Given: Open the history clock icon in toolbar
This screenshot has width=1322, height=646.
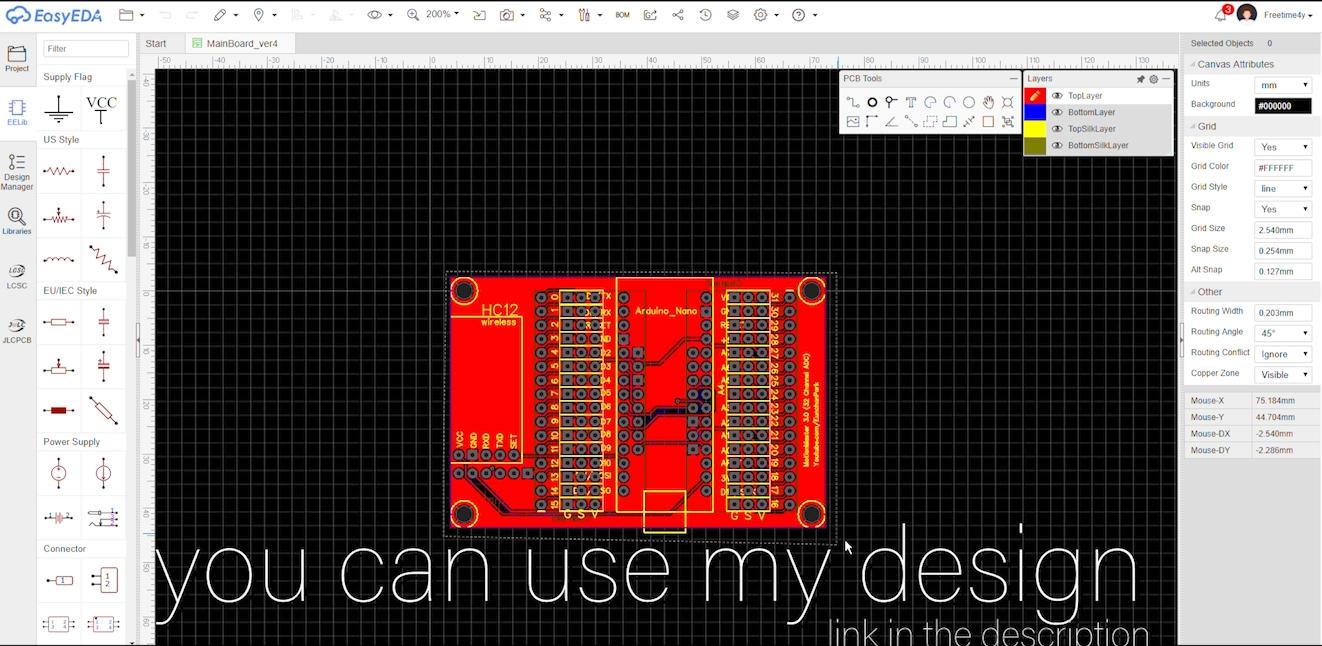Looking at the screenshot, I should [x=705, y=15].
